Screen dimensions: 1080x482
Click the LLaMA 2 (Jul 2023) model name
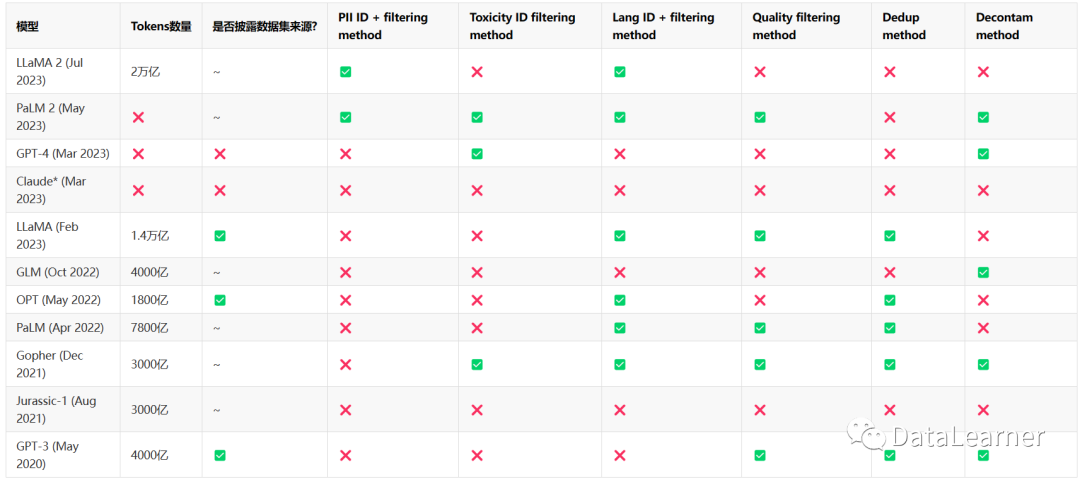point(51,71)
